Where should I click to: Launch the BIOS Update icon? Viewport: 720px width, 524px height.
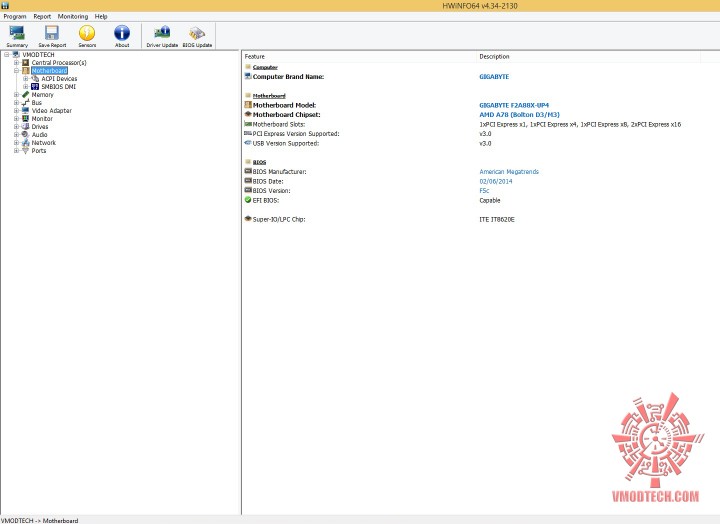[197, 33]
